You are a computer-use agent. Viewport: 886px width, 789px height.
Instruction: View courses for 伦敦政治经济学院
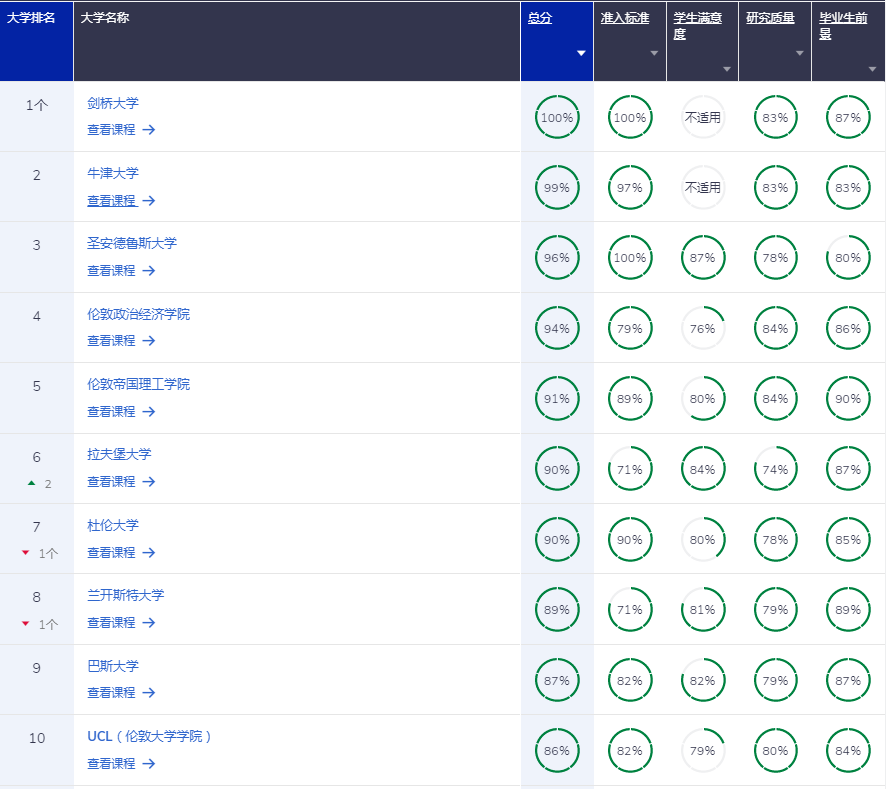[121, 341]
